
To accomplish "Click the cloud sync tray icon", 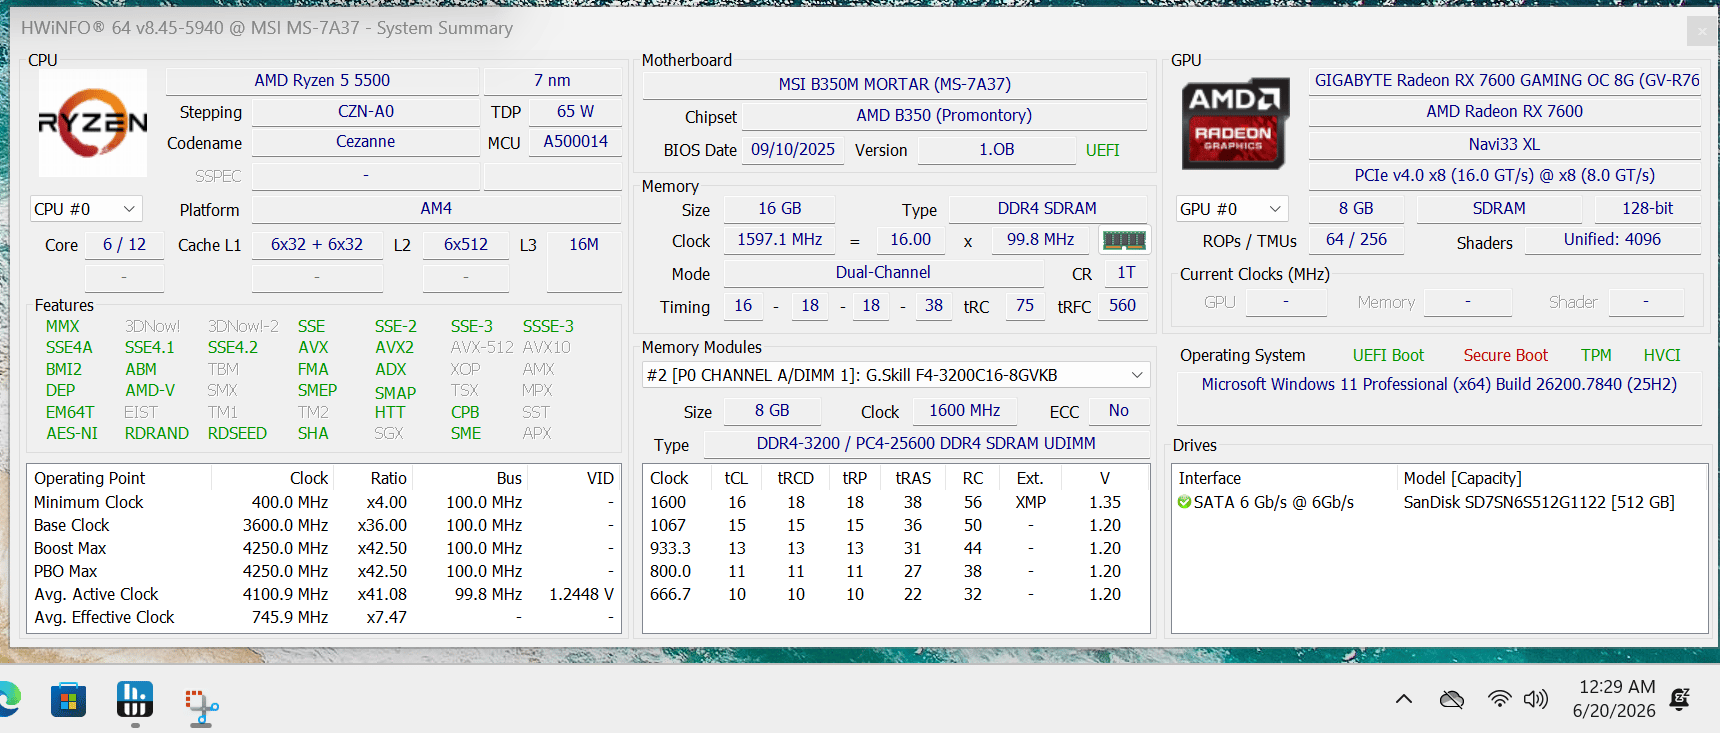I will pos(1452,699).
